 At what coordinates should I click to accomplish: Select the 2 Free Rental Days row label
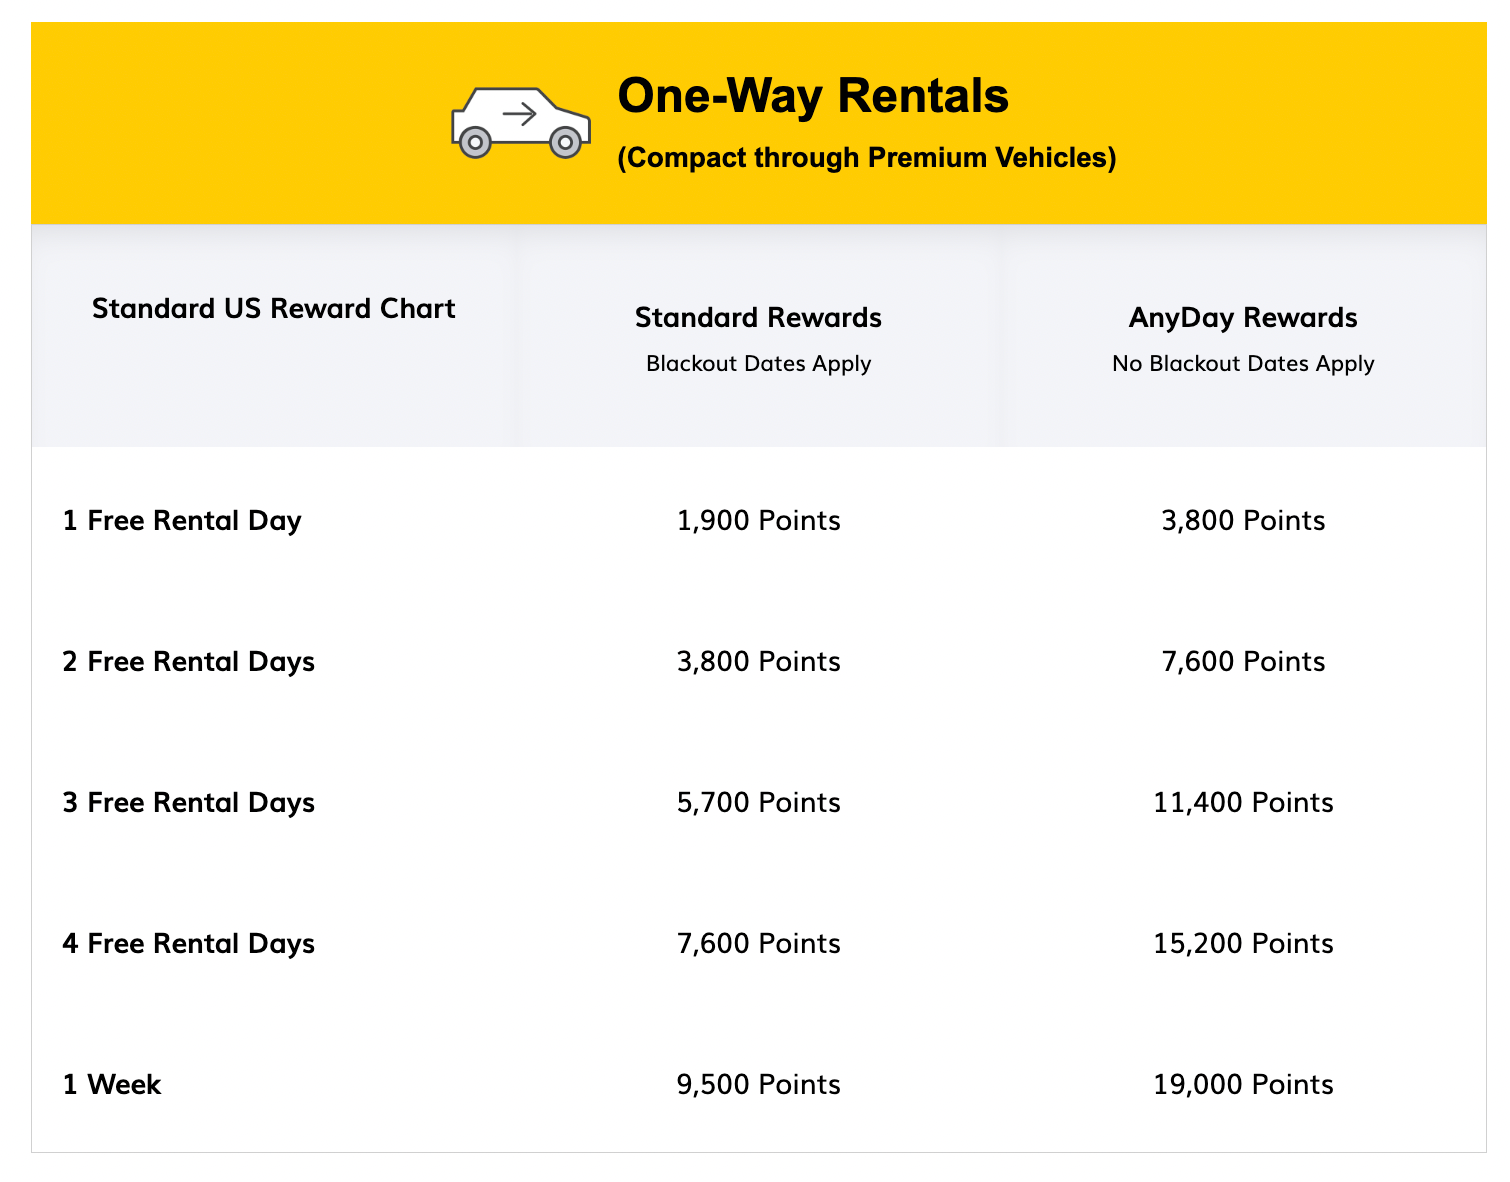pos(188,662)
